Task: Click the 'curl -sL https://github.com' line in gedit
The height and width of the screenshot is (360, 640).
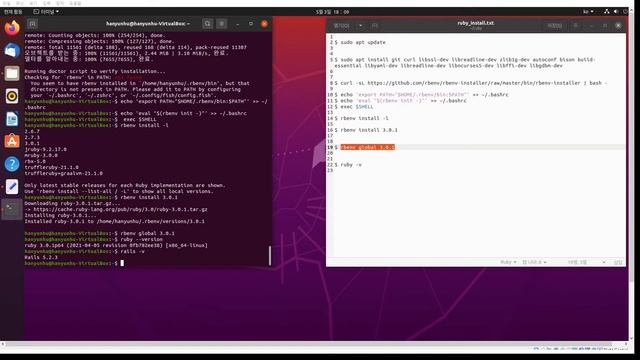Action: coord(471,83)
